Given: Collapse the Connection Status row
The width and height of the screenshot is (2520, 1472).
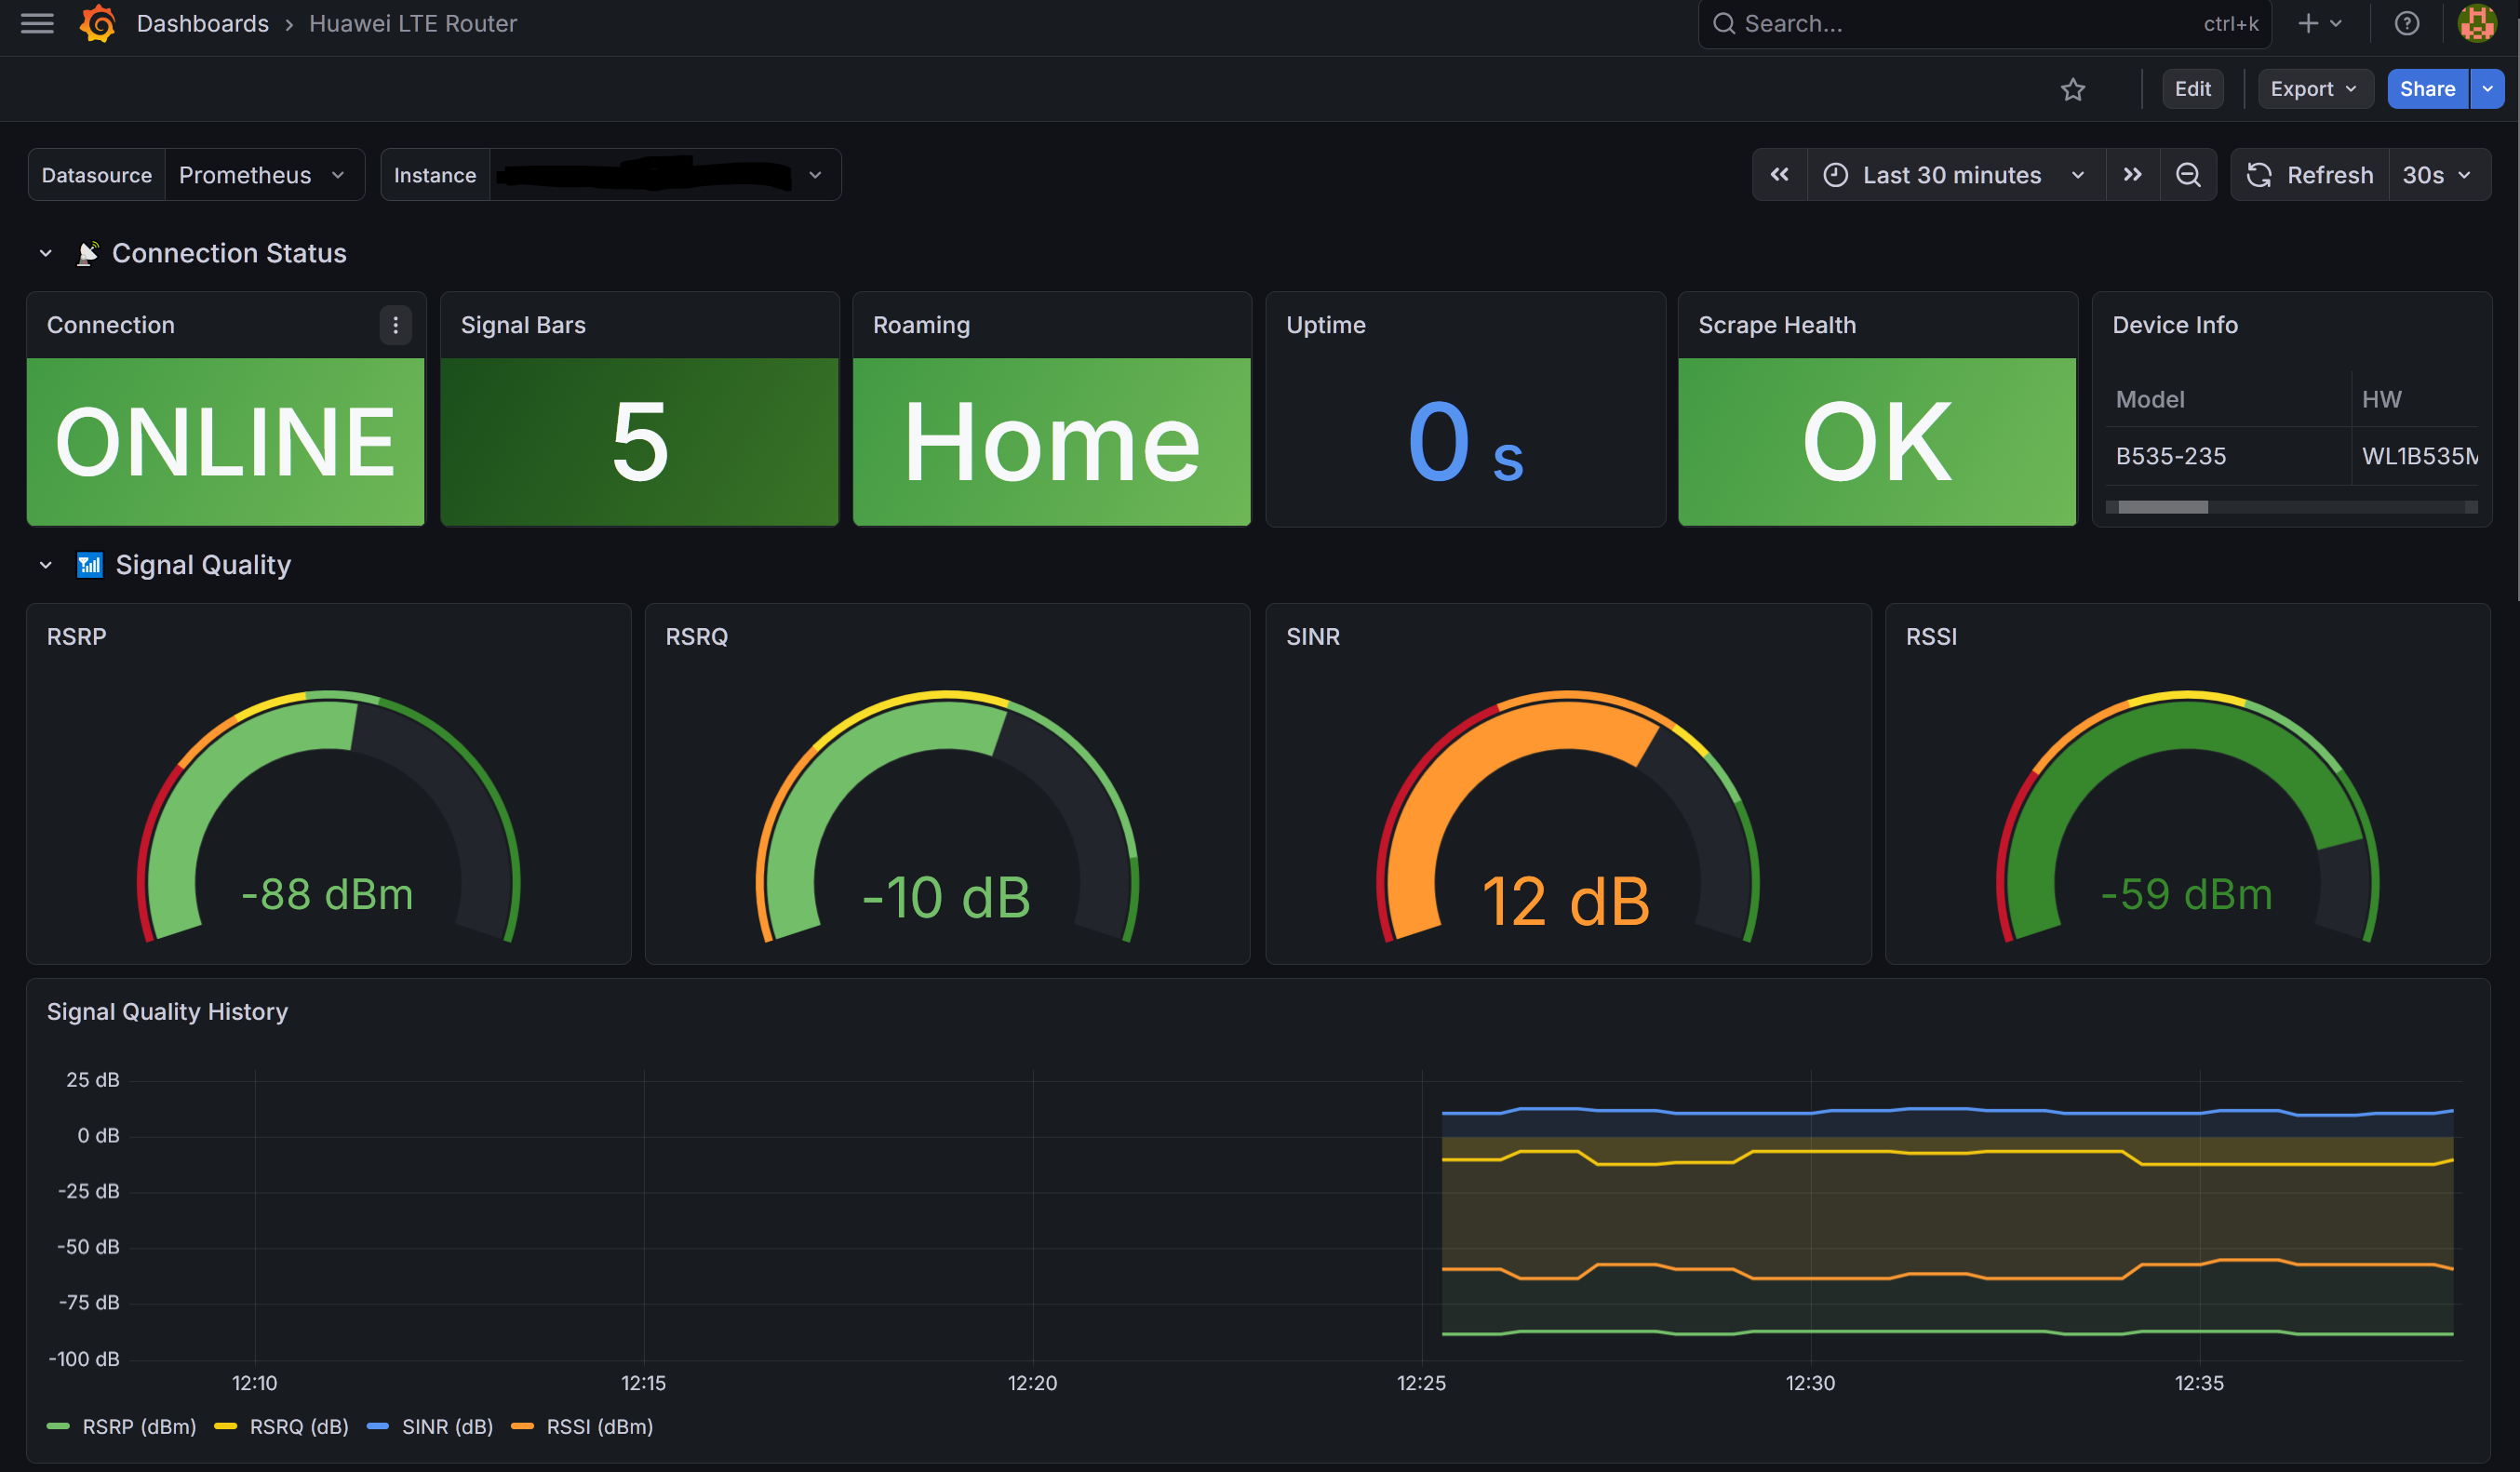Looking at the screenshot, I should (x=45, y=254).
